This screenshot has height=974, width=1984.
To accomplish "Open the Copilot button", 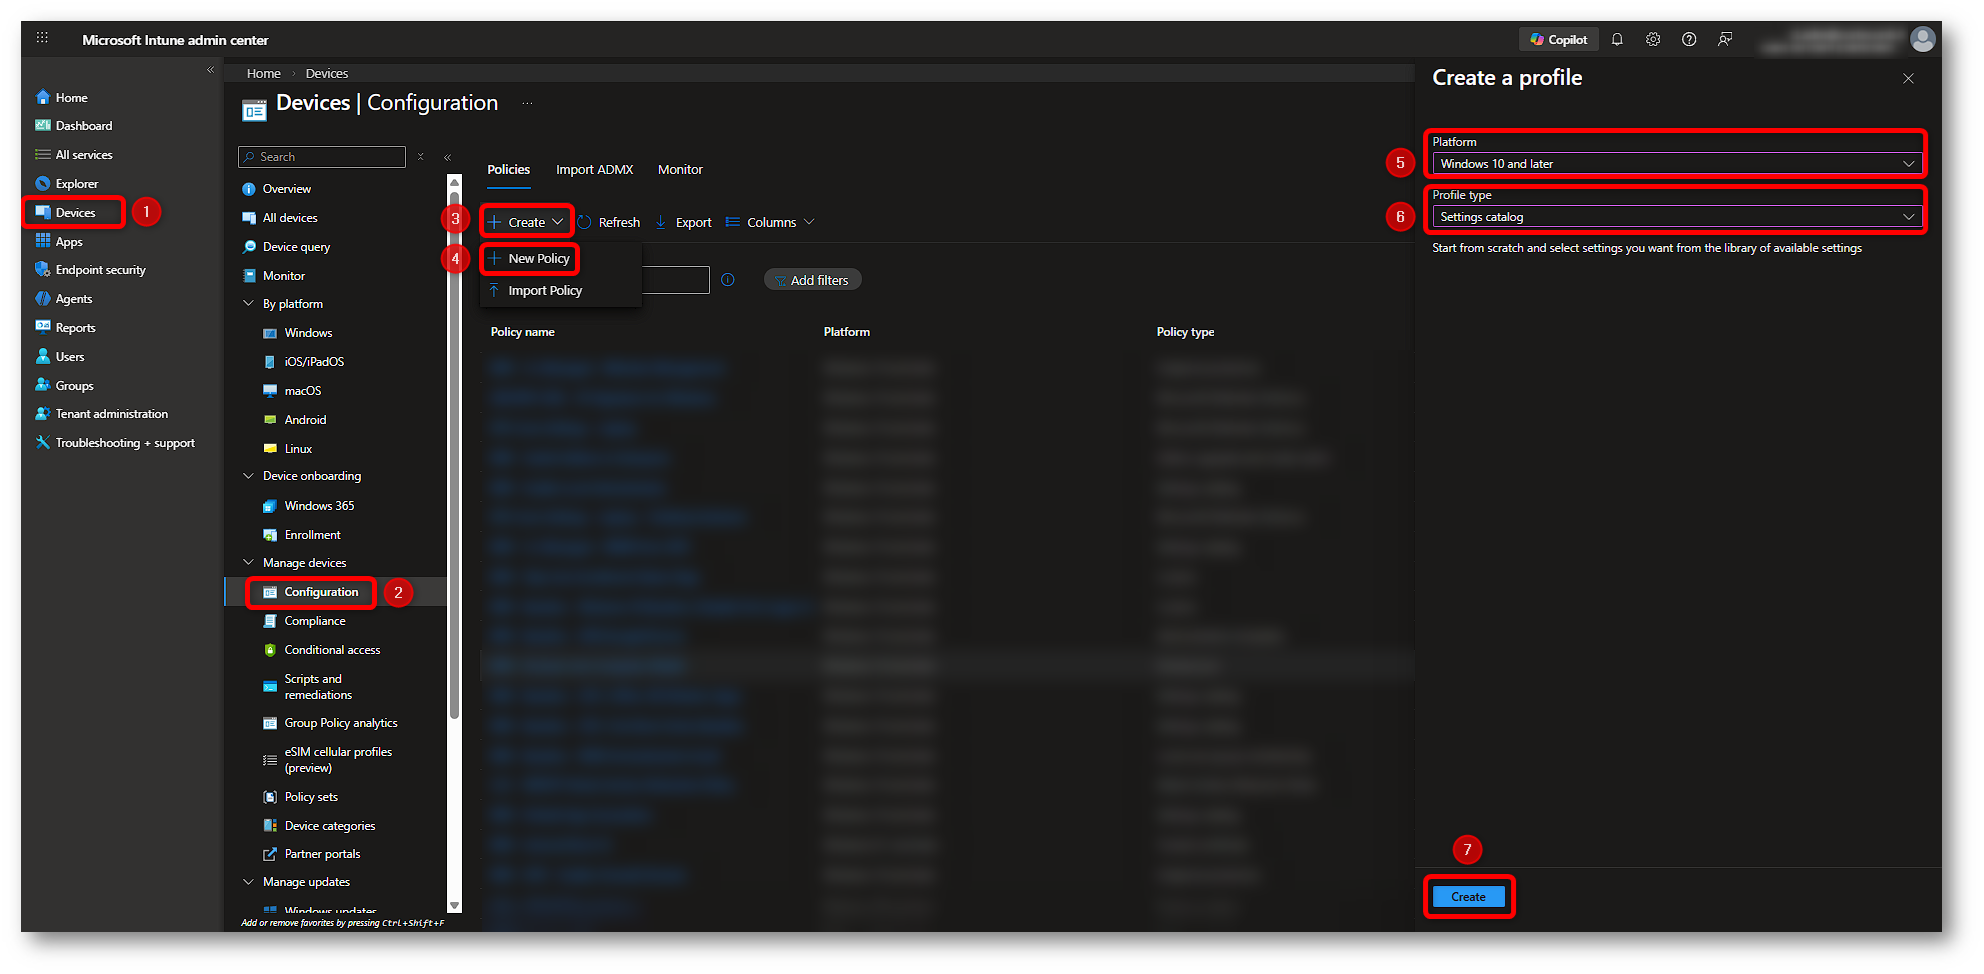I will [x=1558, y=40].
